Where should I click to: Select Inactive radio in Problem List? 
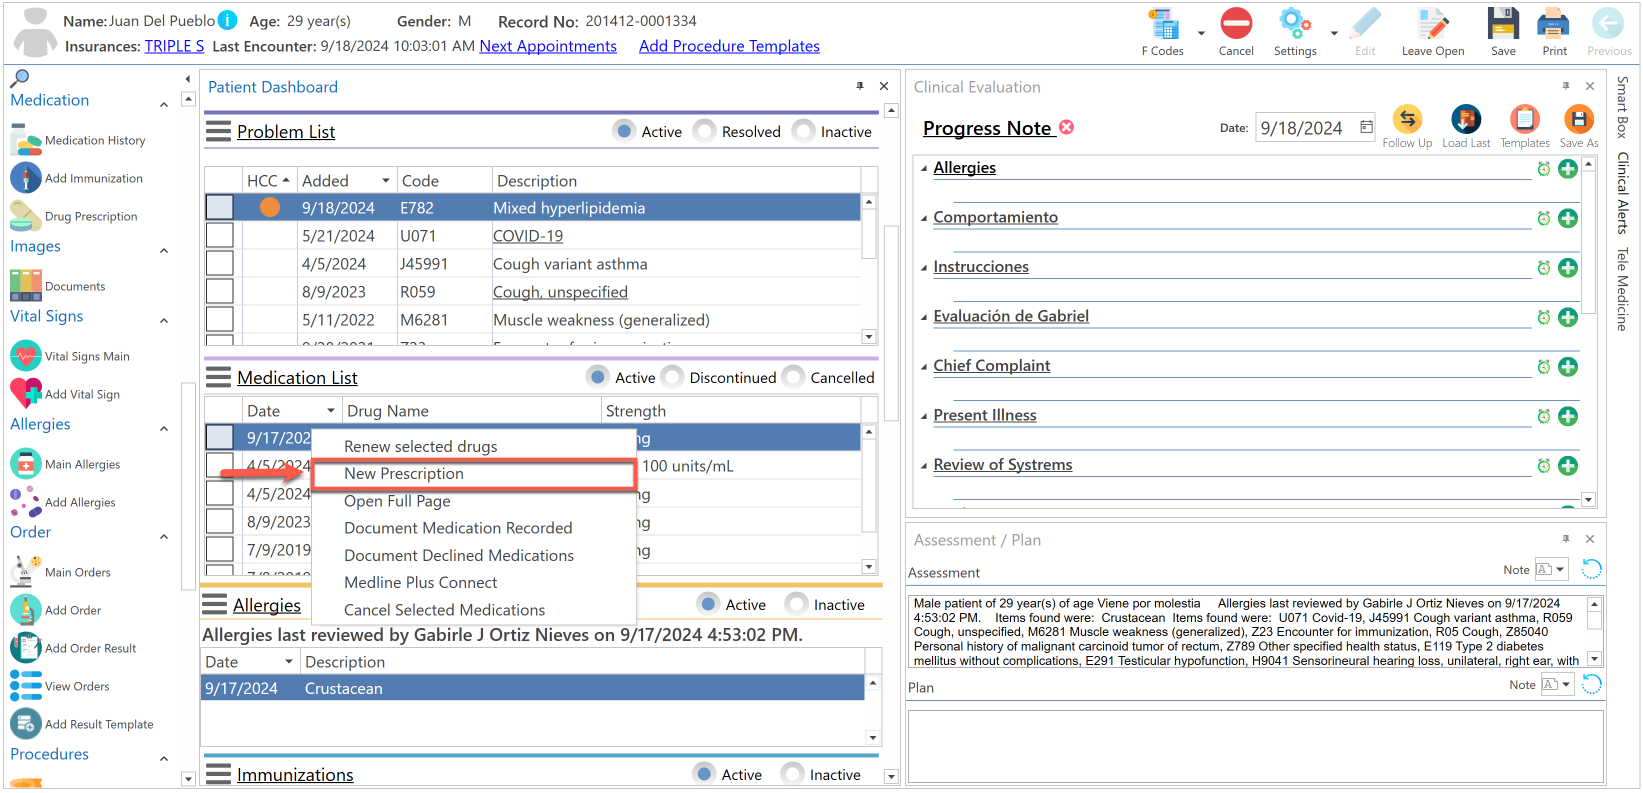pos(804,131)
